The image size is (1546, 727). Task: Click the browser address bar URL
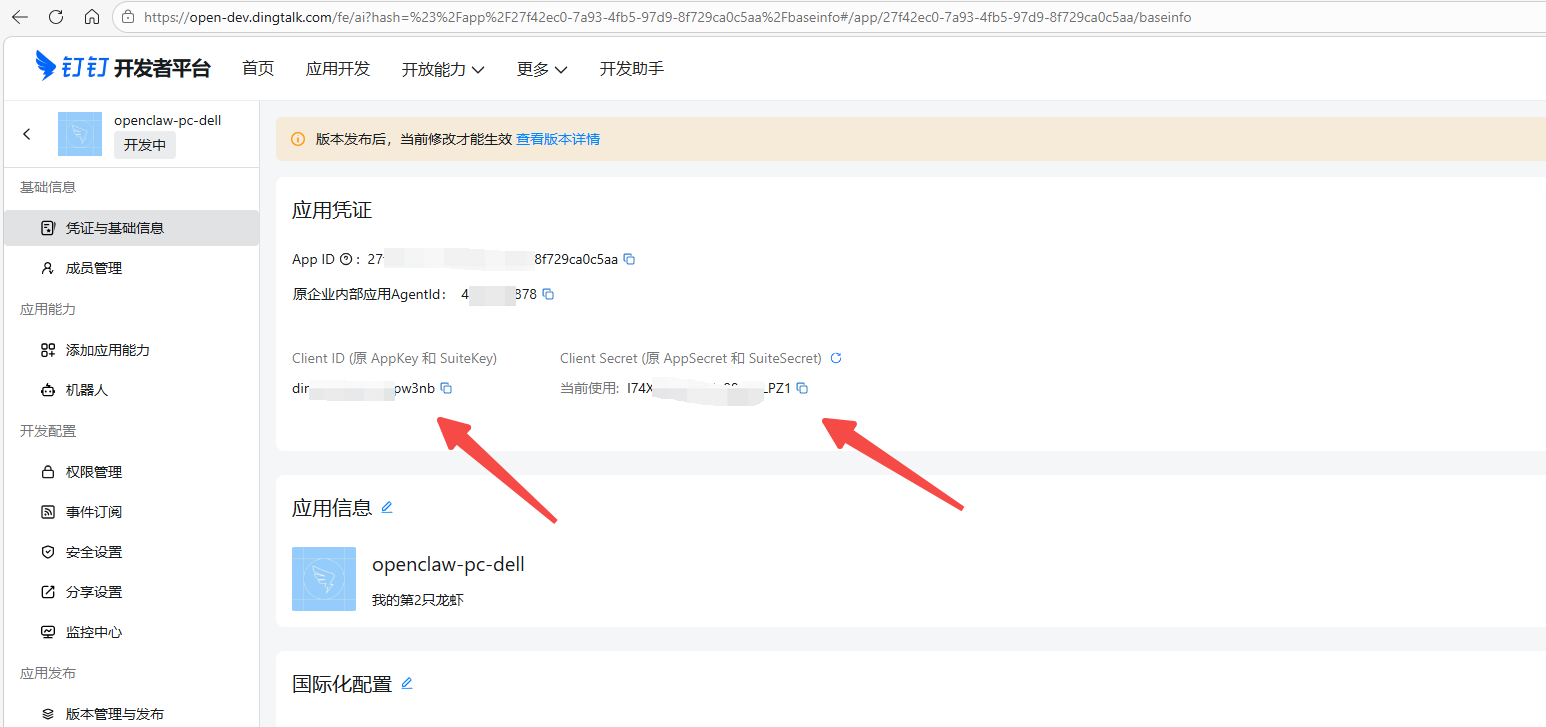pos(667,17)
